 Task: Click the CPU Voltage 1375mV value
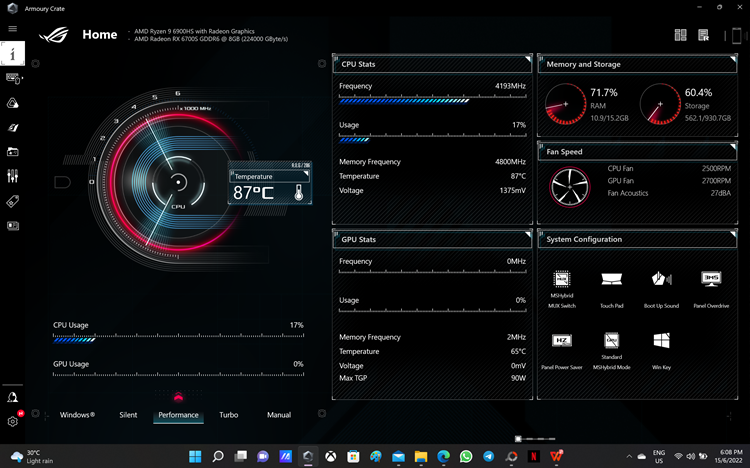pos(512,190)
